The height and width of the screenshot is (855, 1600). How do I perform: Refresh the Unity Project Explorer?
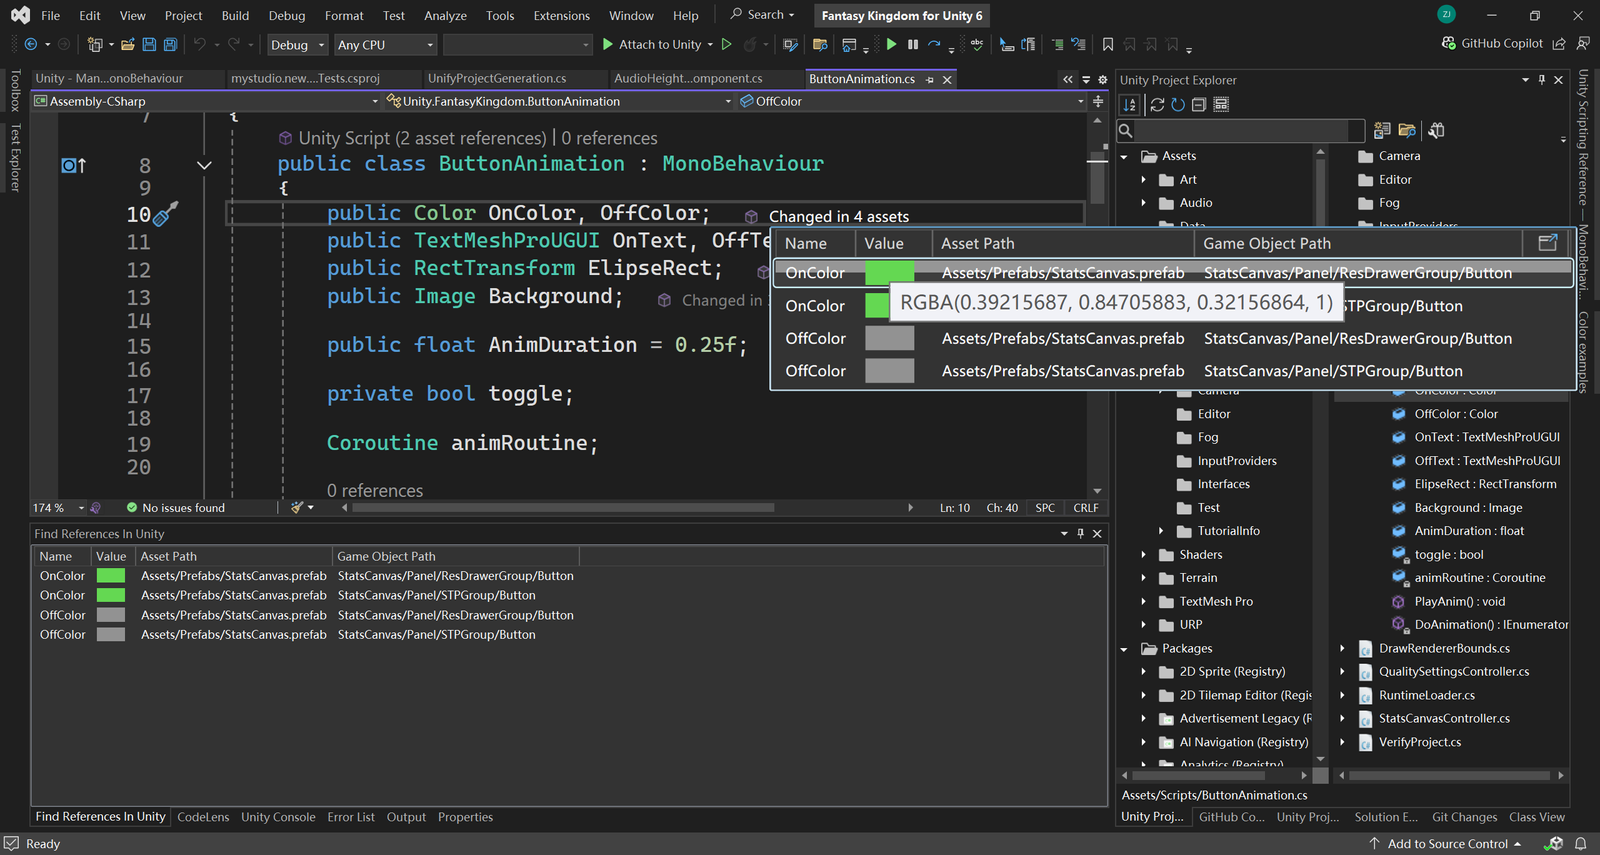coord(1178,104)
